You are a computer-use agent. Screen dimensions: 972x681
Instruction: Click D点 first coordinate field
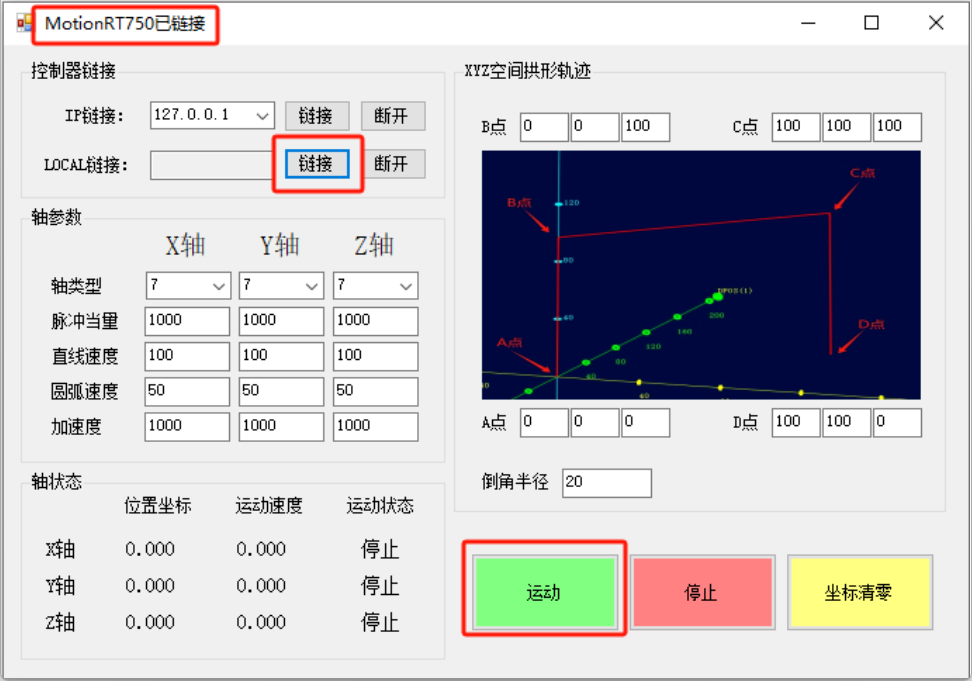click(797, 423)
